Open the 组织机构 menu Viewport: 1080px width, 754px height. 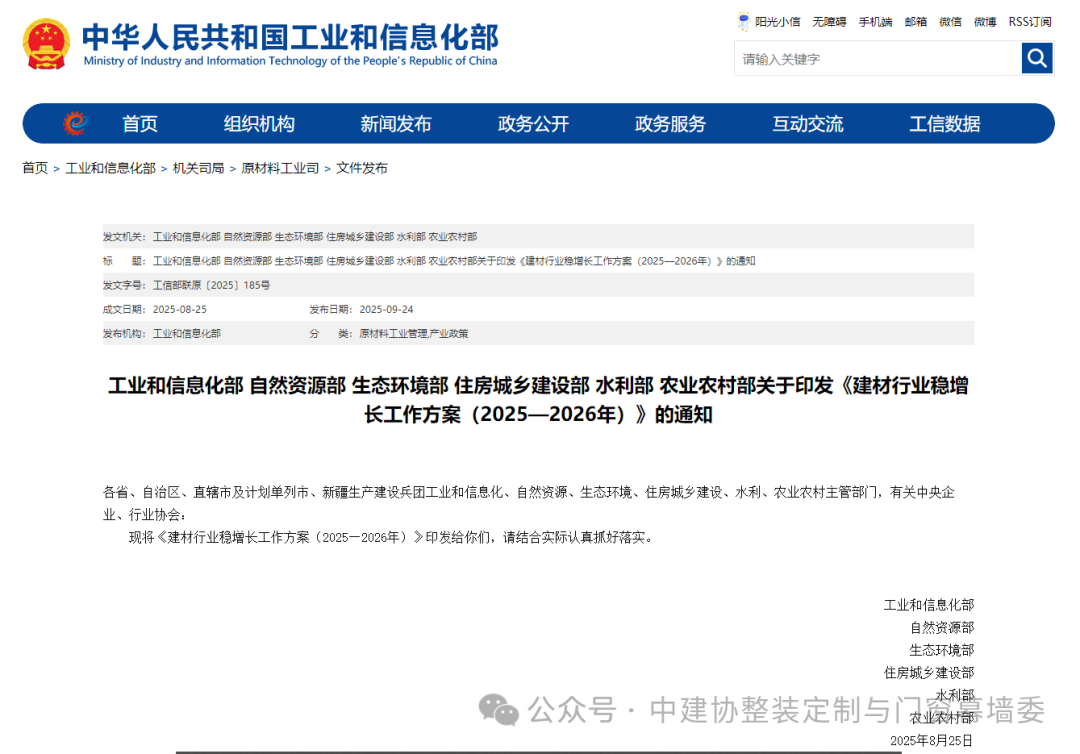coord(259,124)
